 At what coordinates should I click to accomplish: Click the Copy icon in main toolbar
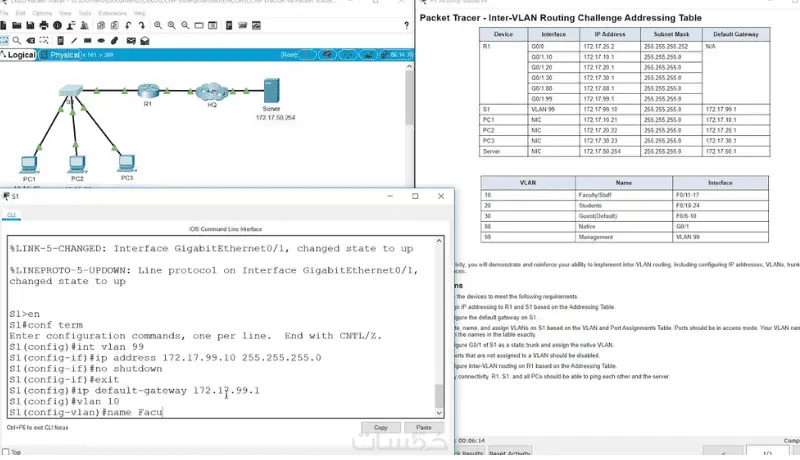point(101,25)
